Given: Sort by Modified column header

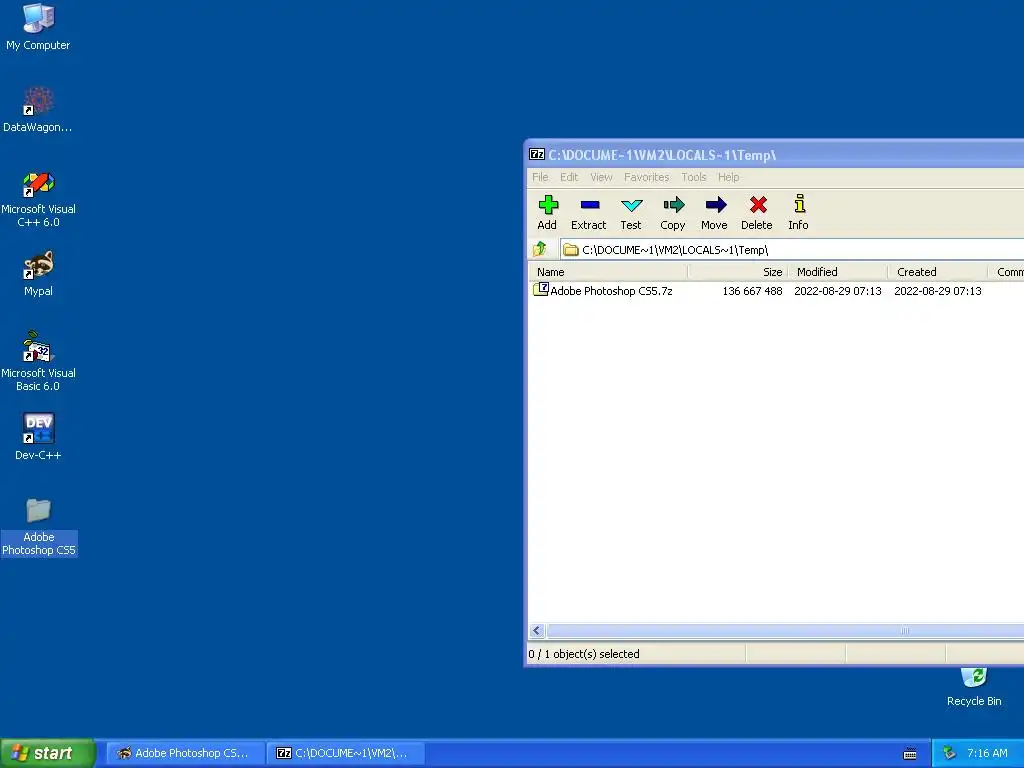Looking at the screenshot, I should (839, 272).
